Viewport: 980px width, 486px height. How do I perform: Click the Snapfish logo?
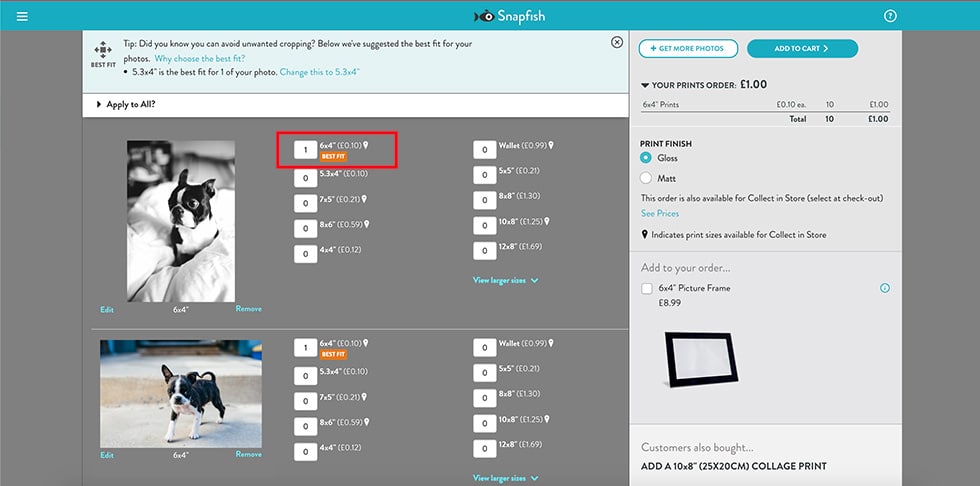tap(510, 16)
